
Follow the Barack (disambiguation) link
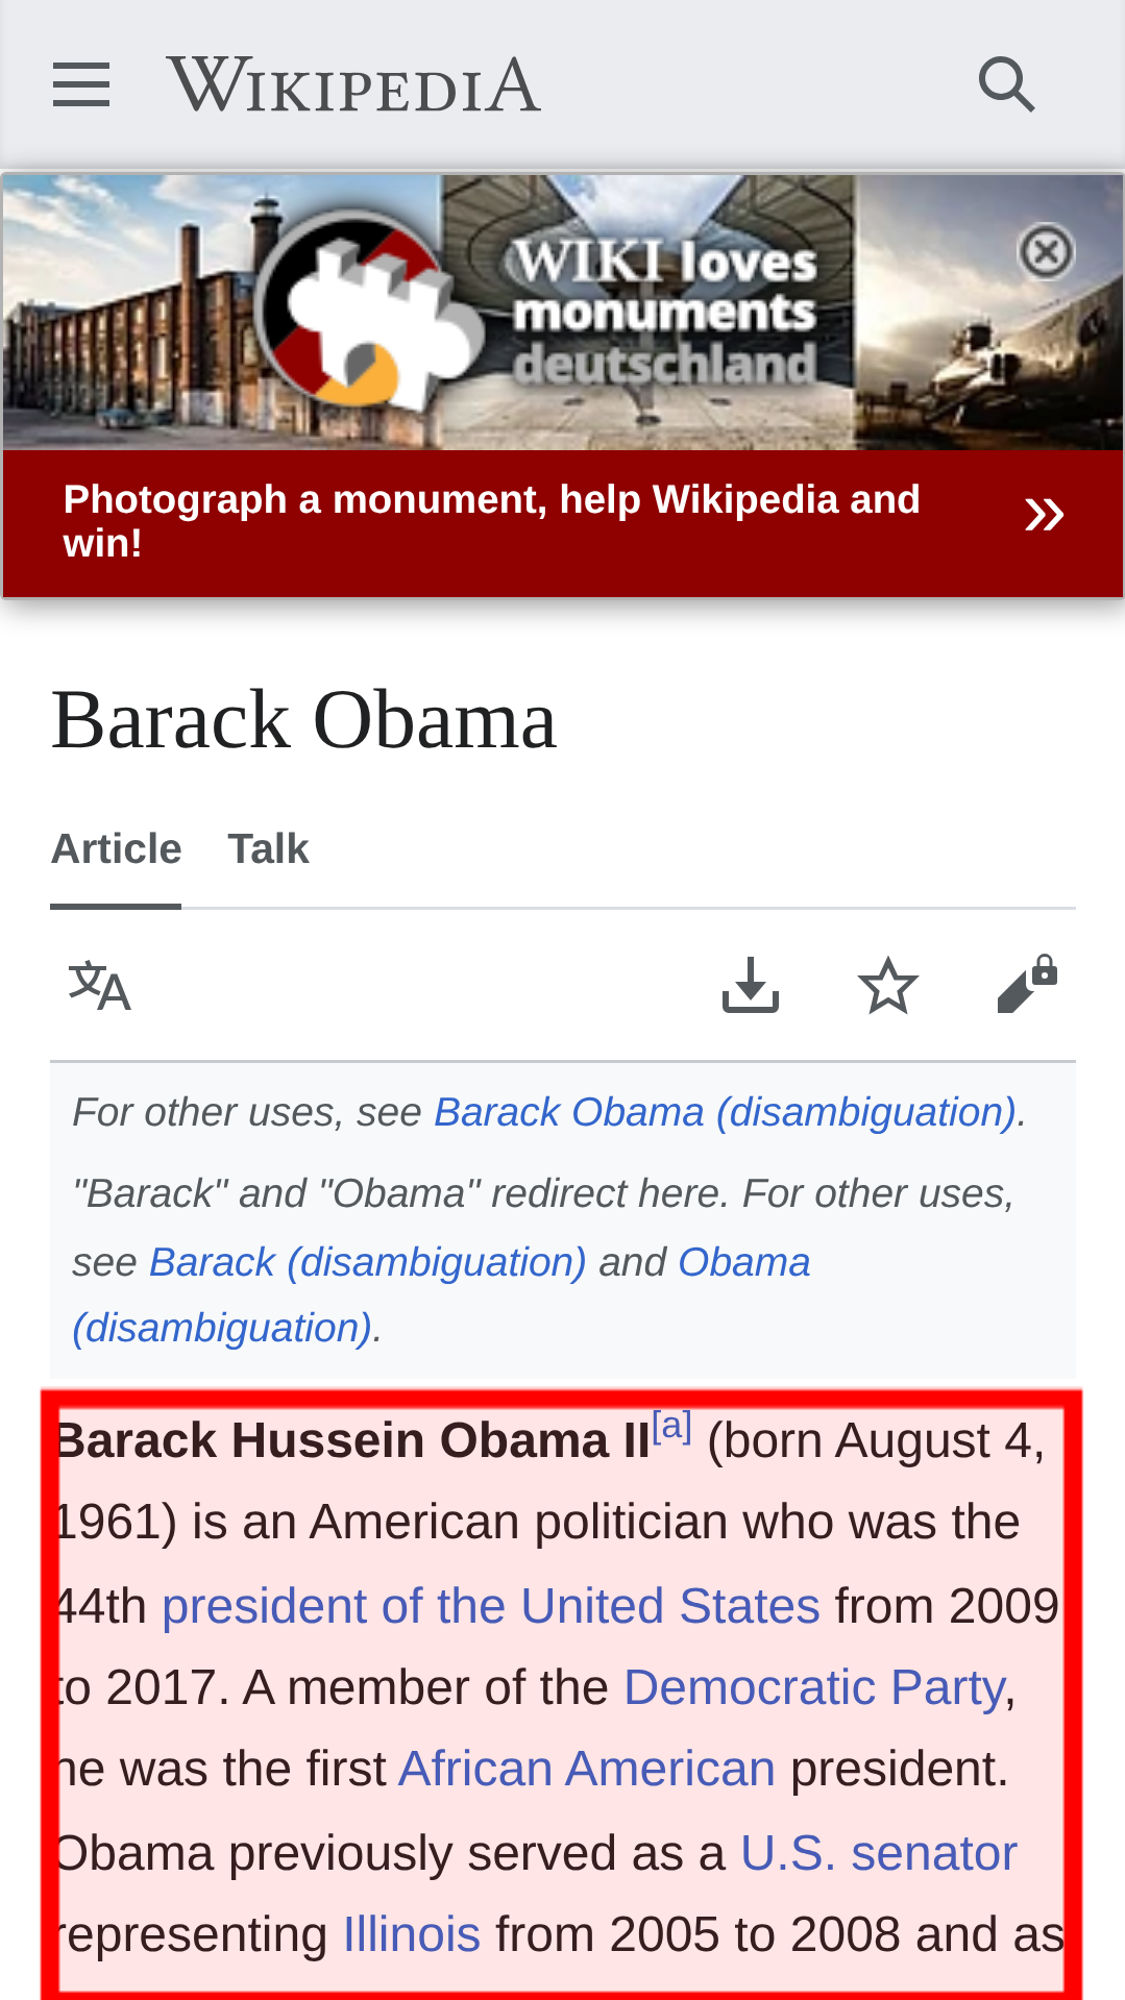coord(368,1262)
